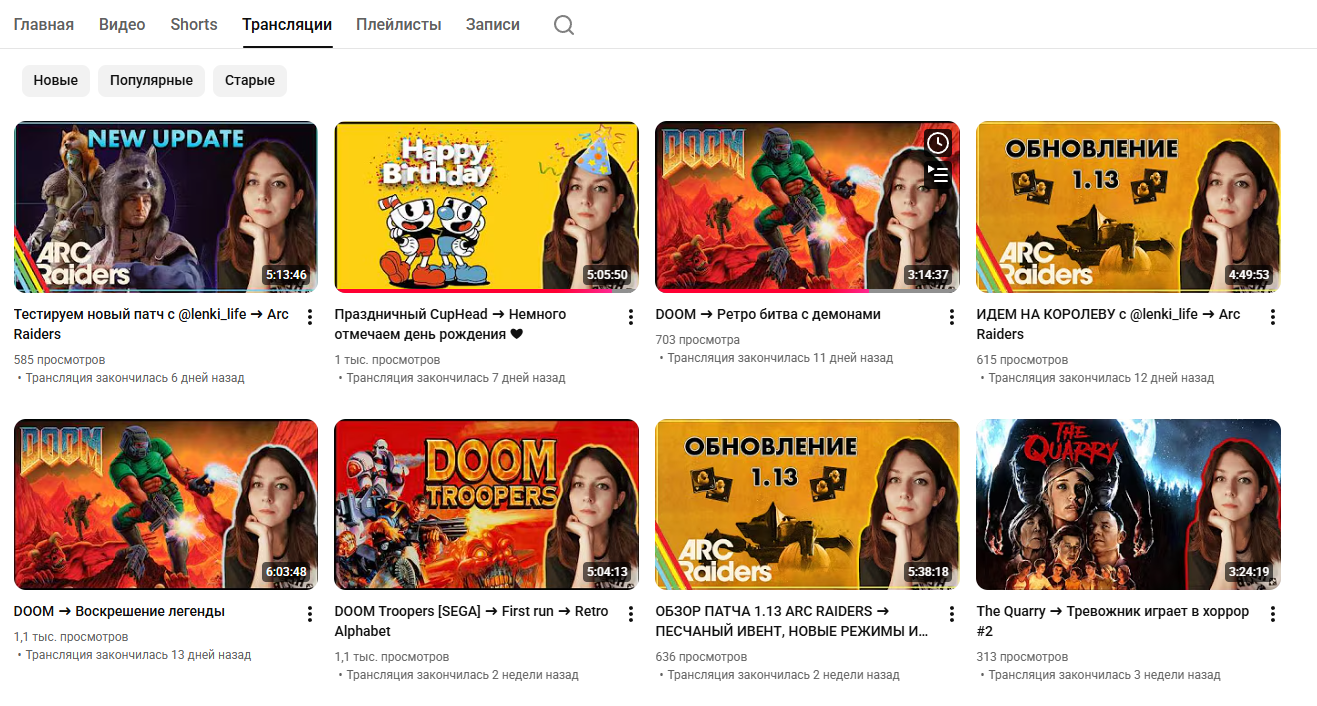The image size is (1317, 706).
Task: Click Трансляция закончилась 7 дней назад text
Action: point(456,378)
